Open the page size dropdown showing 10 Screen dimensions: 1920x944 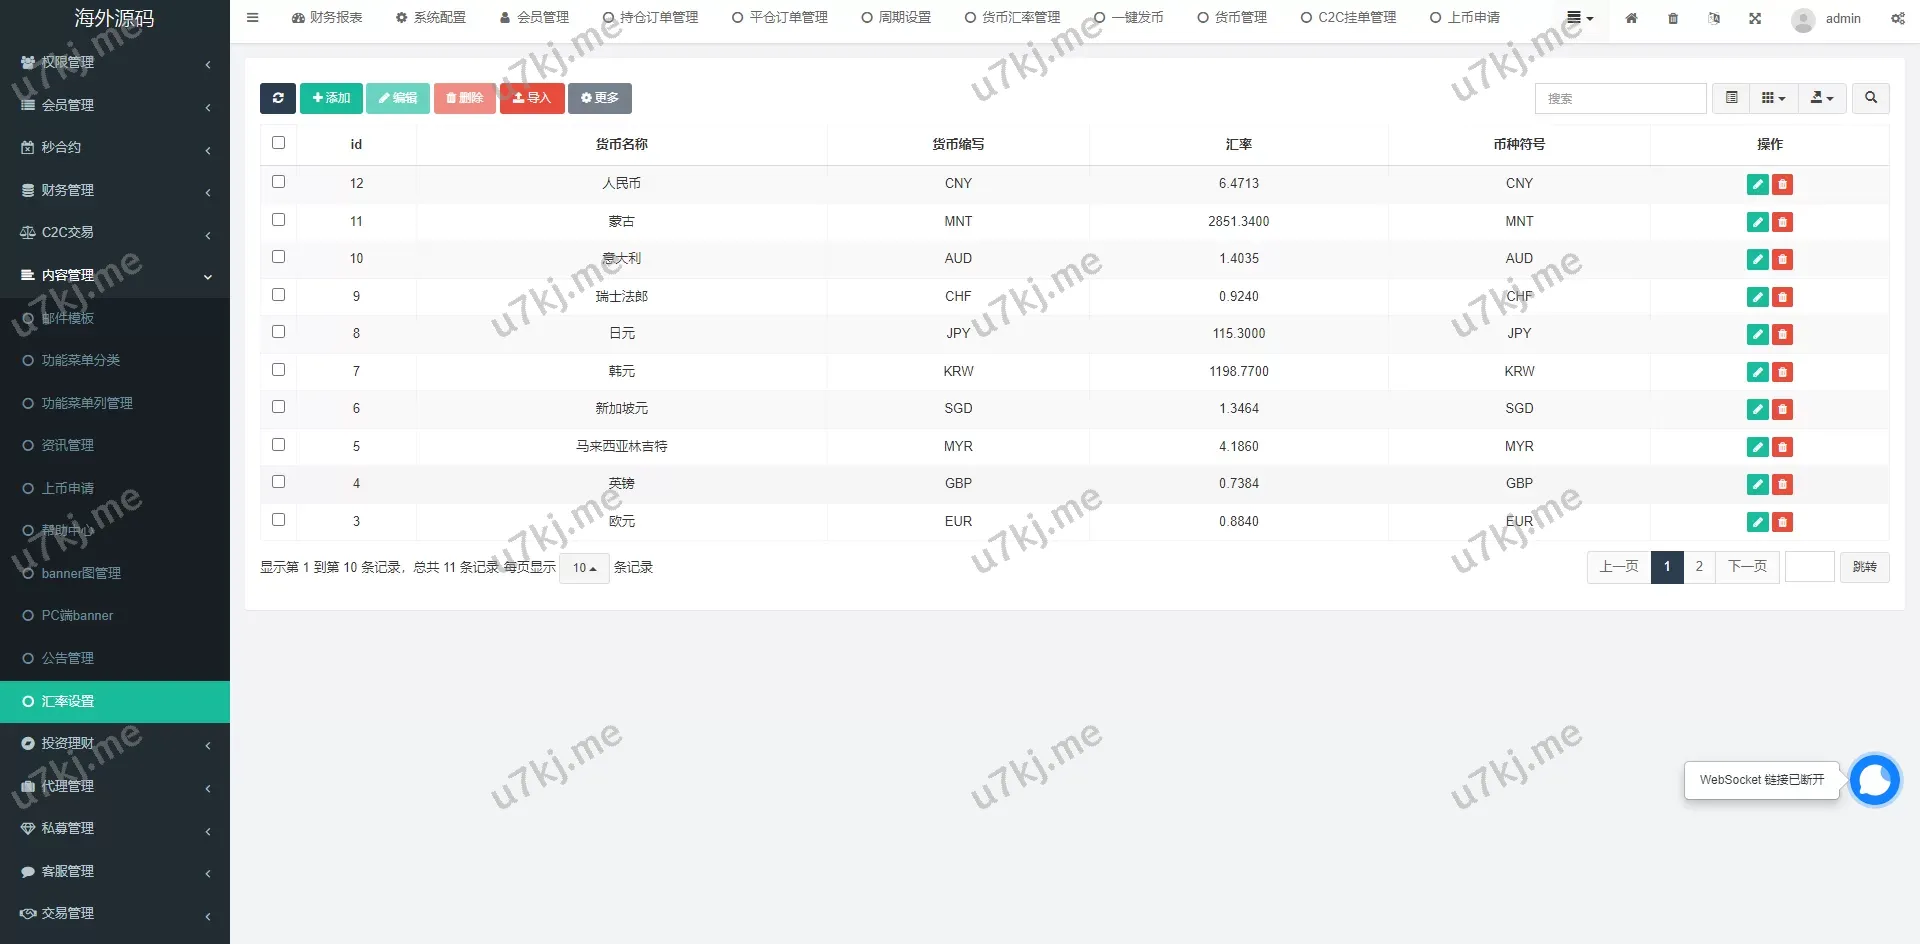(584, 568)
